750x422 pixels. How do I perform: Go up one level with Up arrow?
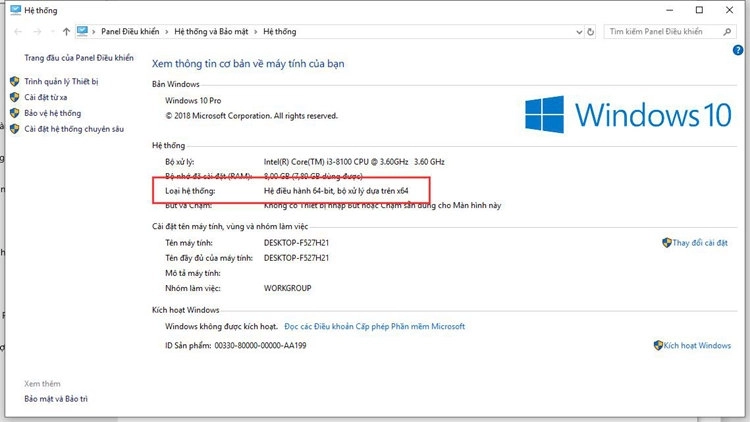click(66, 31)
